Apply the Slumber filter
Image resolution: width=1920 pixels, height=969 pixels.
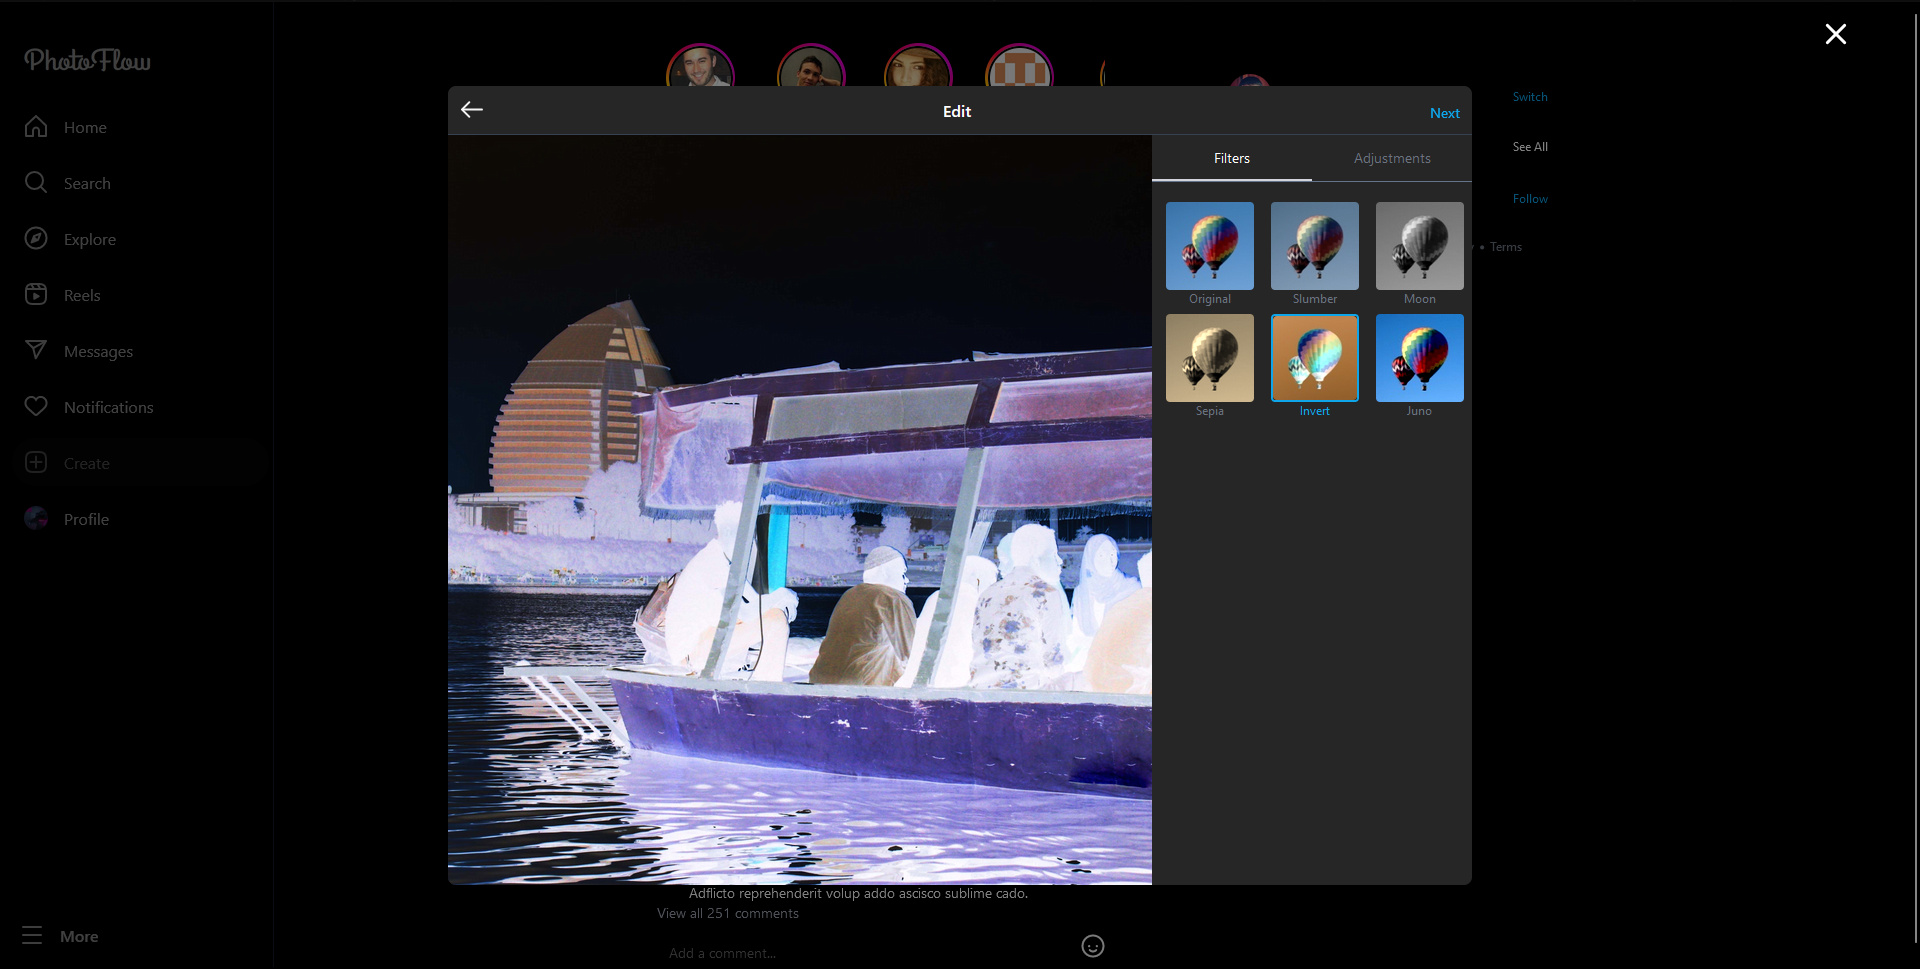(1315, 246)
